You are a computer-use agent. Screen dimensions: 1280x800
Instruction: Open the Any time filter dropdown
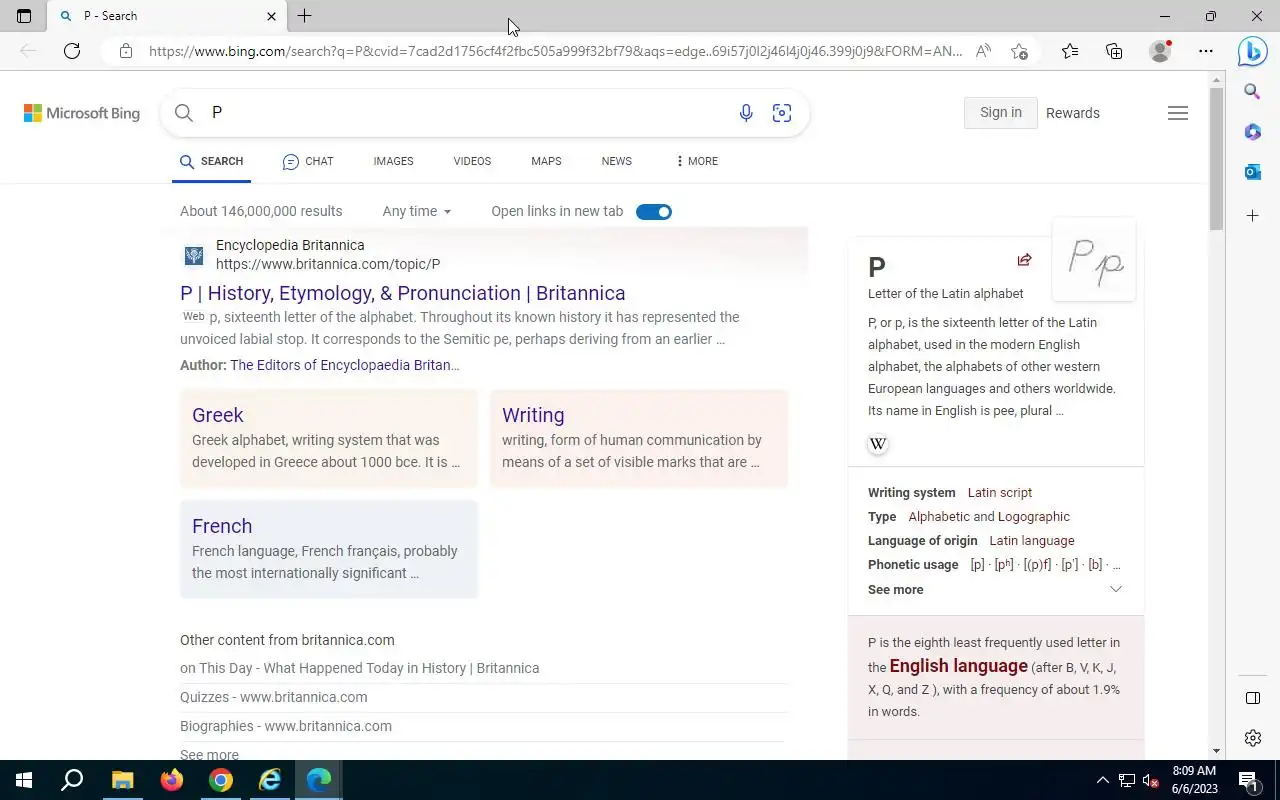pyautogui.click(x=417, y=211)
